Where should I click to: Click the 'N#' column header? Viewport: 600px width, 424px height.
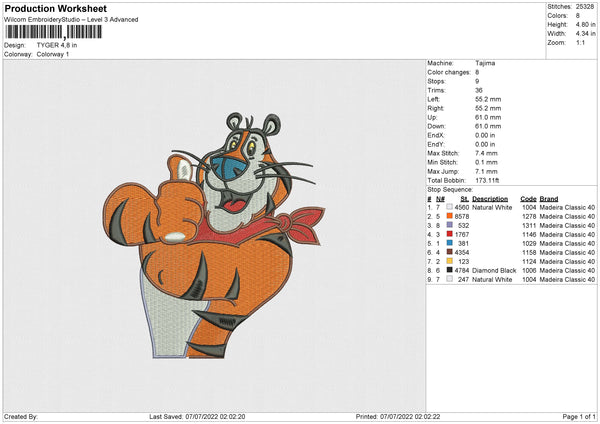click(440, 199)
